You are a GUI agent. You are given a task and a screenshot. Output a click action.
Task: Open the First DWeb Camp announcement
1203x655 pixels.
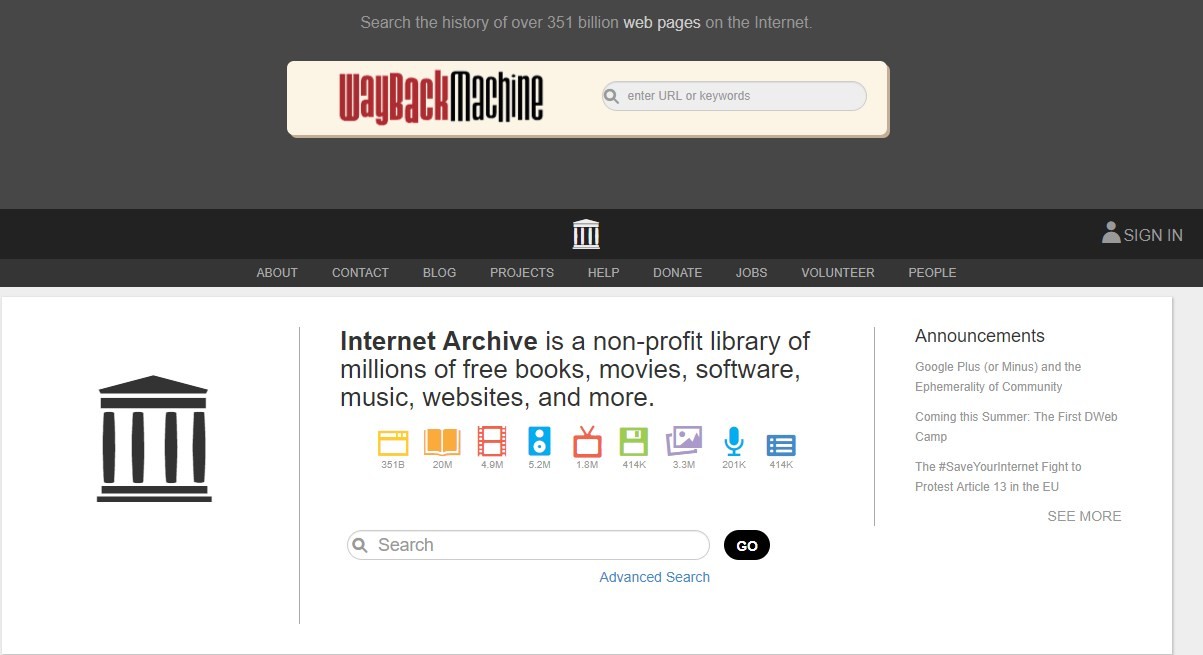[x=1015, y=426]
